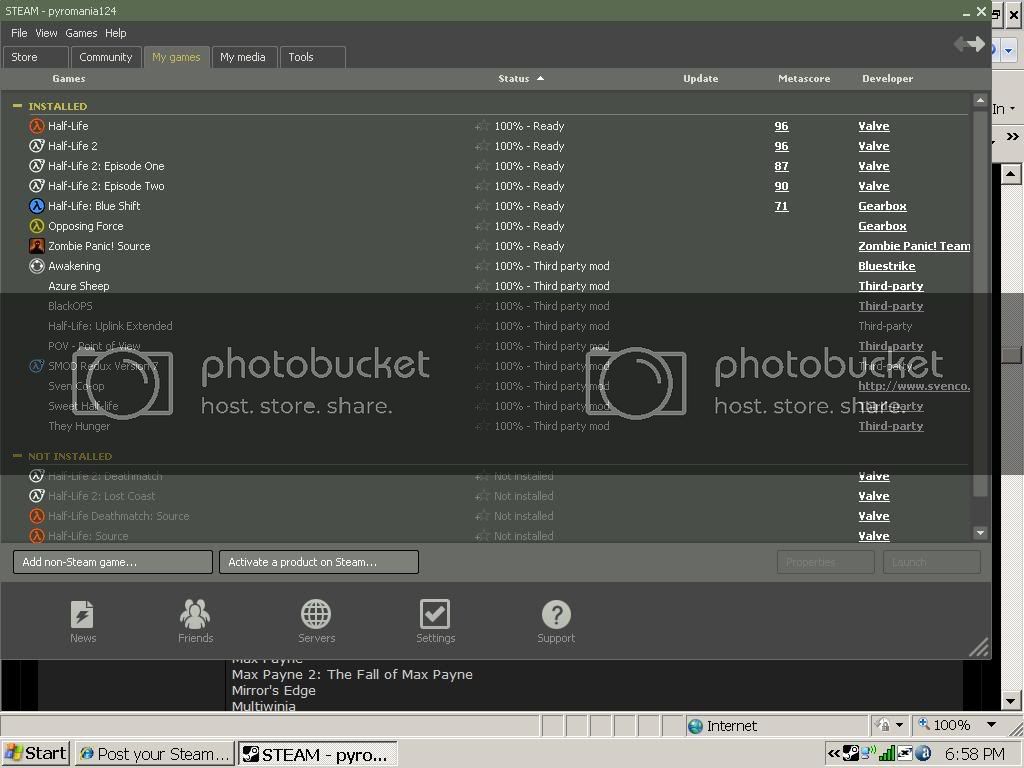The height and width of the screenshot is (768, 1024).
Task: Click the Add non-Steam game button
Action: tap(113, 562)
